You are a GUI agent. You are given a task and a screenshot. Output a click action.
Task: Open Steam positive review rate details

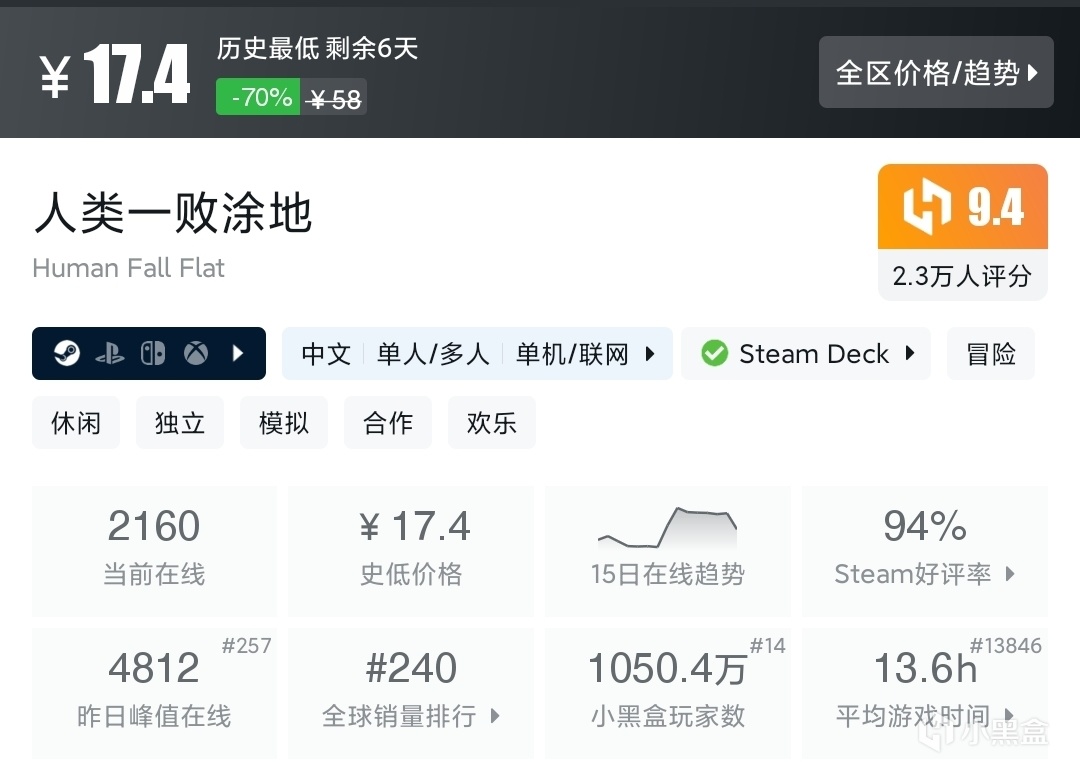925,550
